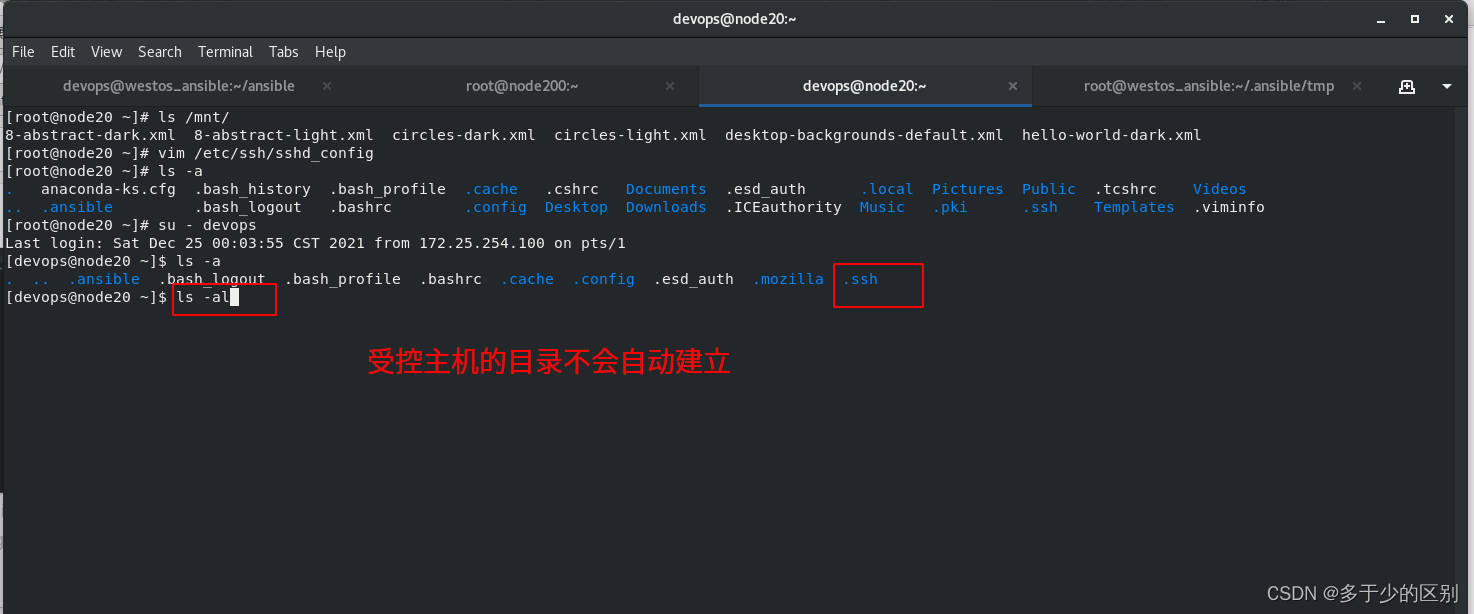This screenshot has width=1474, height=614.
Task: Click .mozilla in devops listing
Action: point(788,279)
